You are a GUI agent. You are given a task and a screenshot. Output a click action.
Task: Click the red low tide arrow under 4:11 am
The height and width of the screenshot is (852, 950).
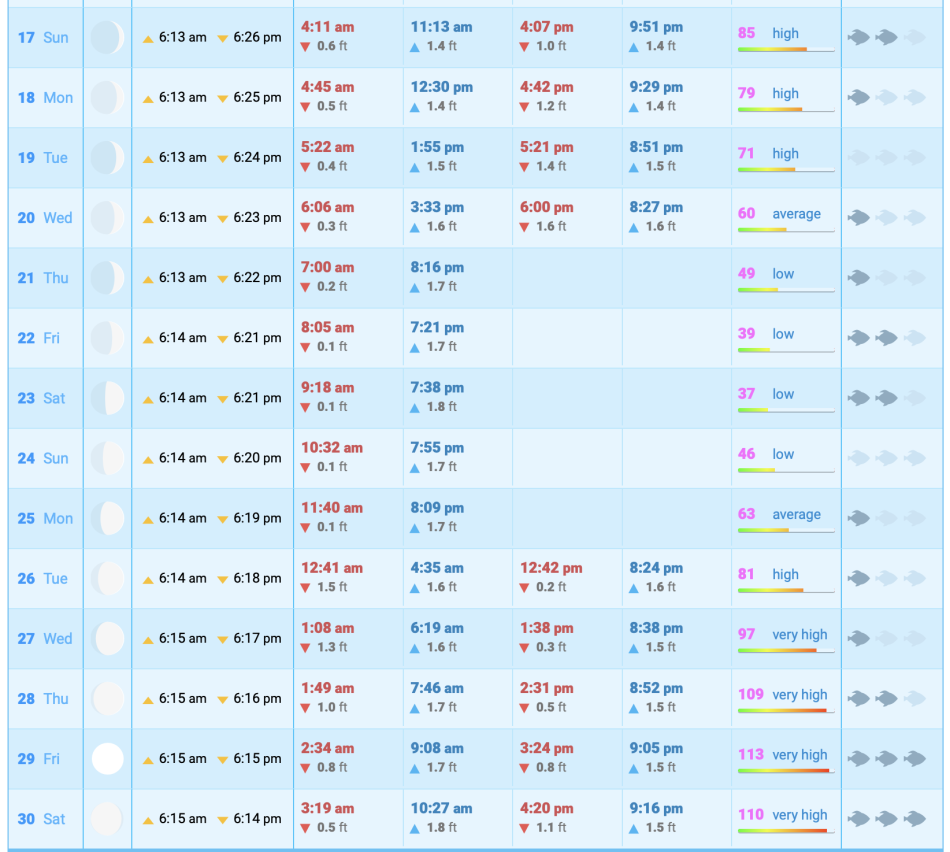pyautogui.click(x=306, y=47)
